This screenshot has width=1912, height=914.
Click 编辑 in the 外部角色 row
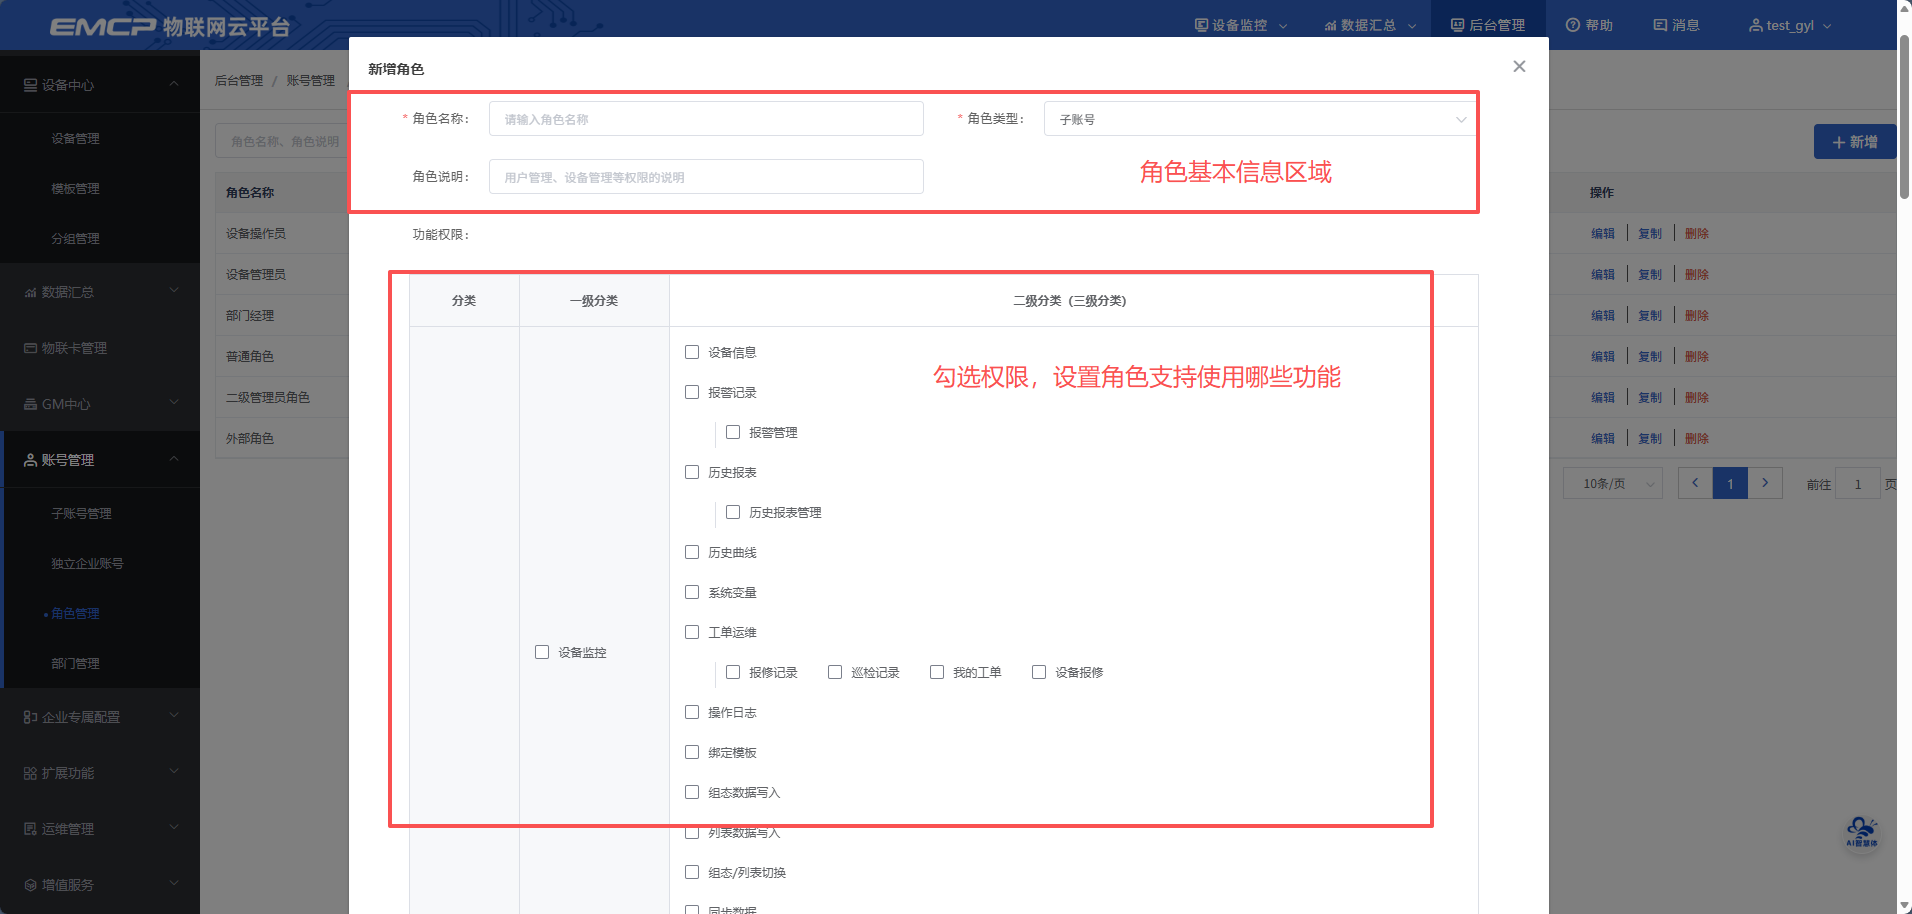tap(1603, 438)
